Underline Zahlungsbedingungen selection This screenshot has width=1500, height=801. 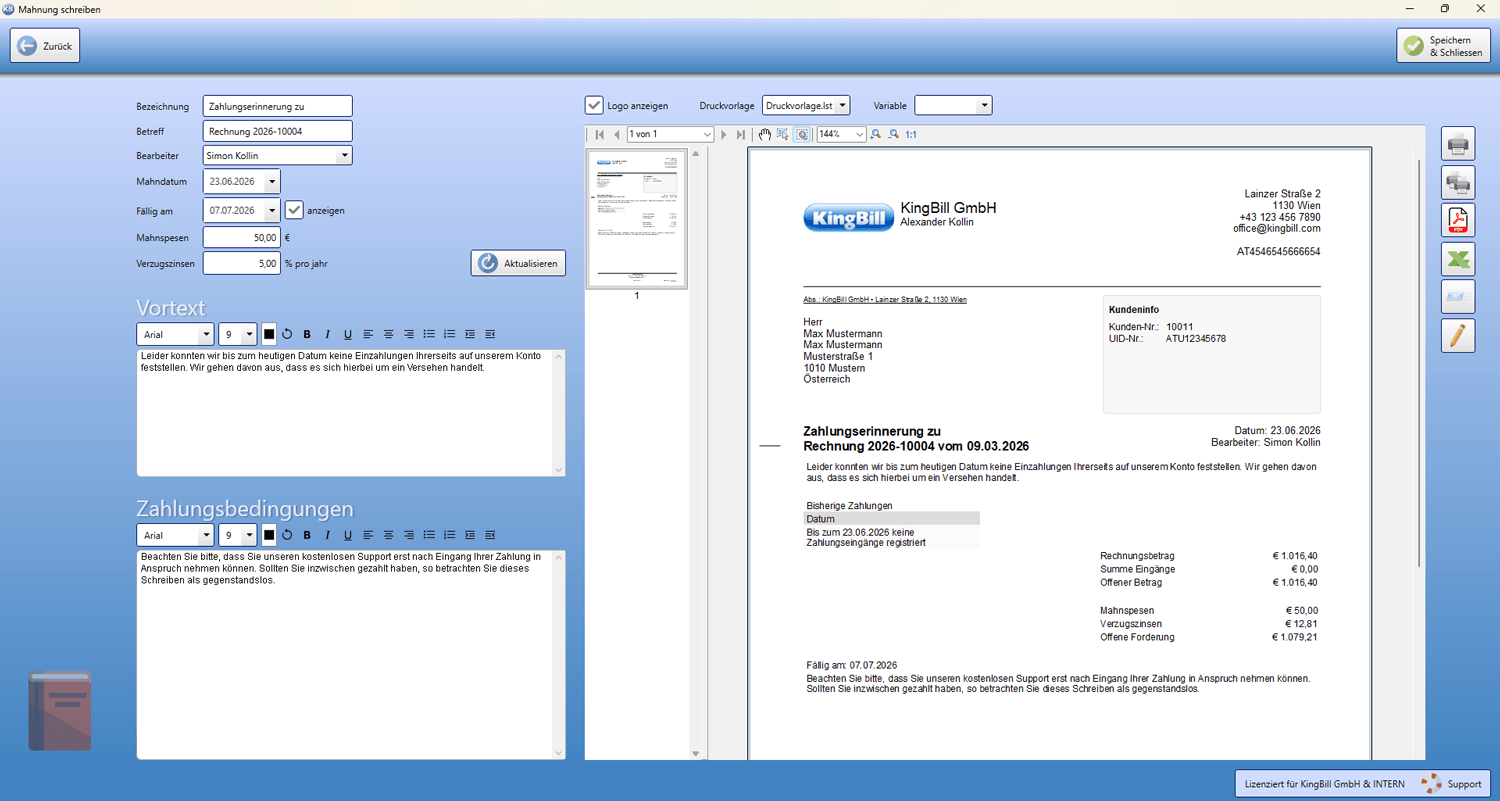point(348,536)
